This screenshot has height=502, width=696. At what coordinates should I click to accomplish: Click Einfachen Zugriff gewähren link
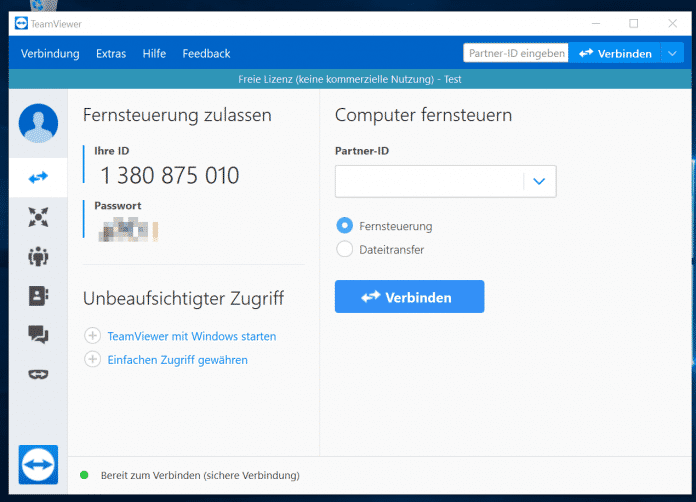coord(177,359)
